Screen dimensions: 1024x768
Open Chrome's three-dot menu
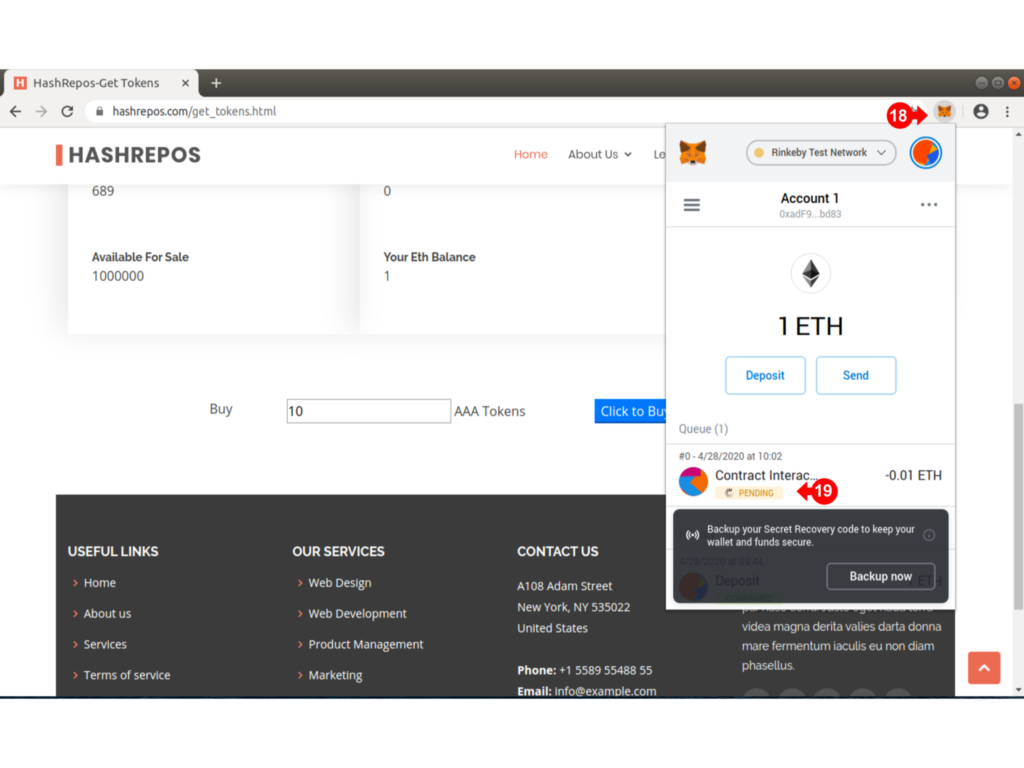point(1008,112)
